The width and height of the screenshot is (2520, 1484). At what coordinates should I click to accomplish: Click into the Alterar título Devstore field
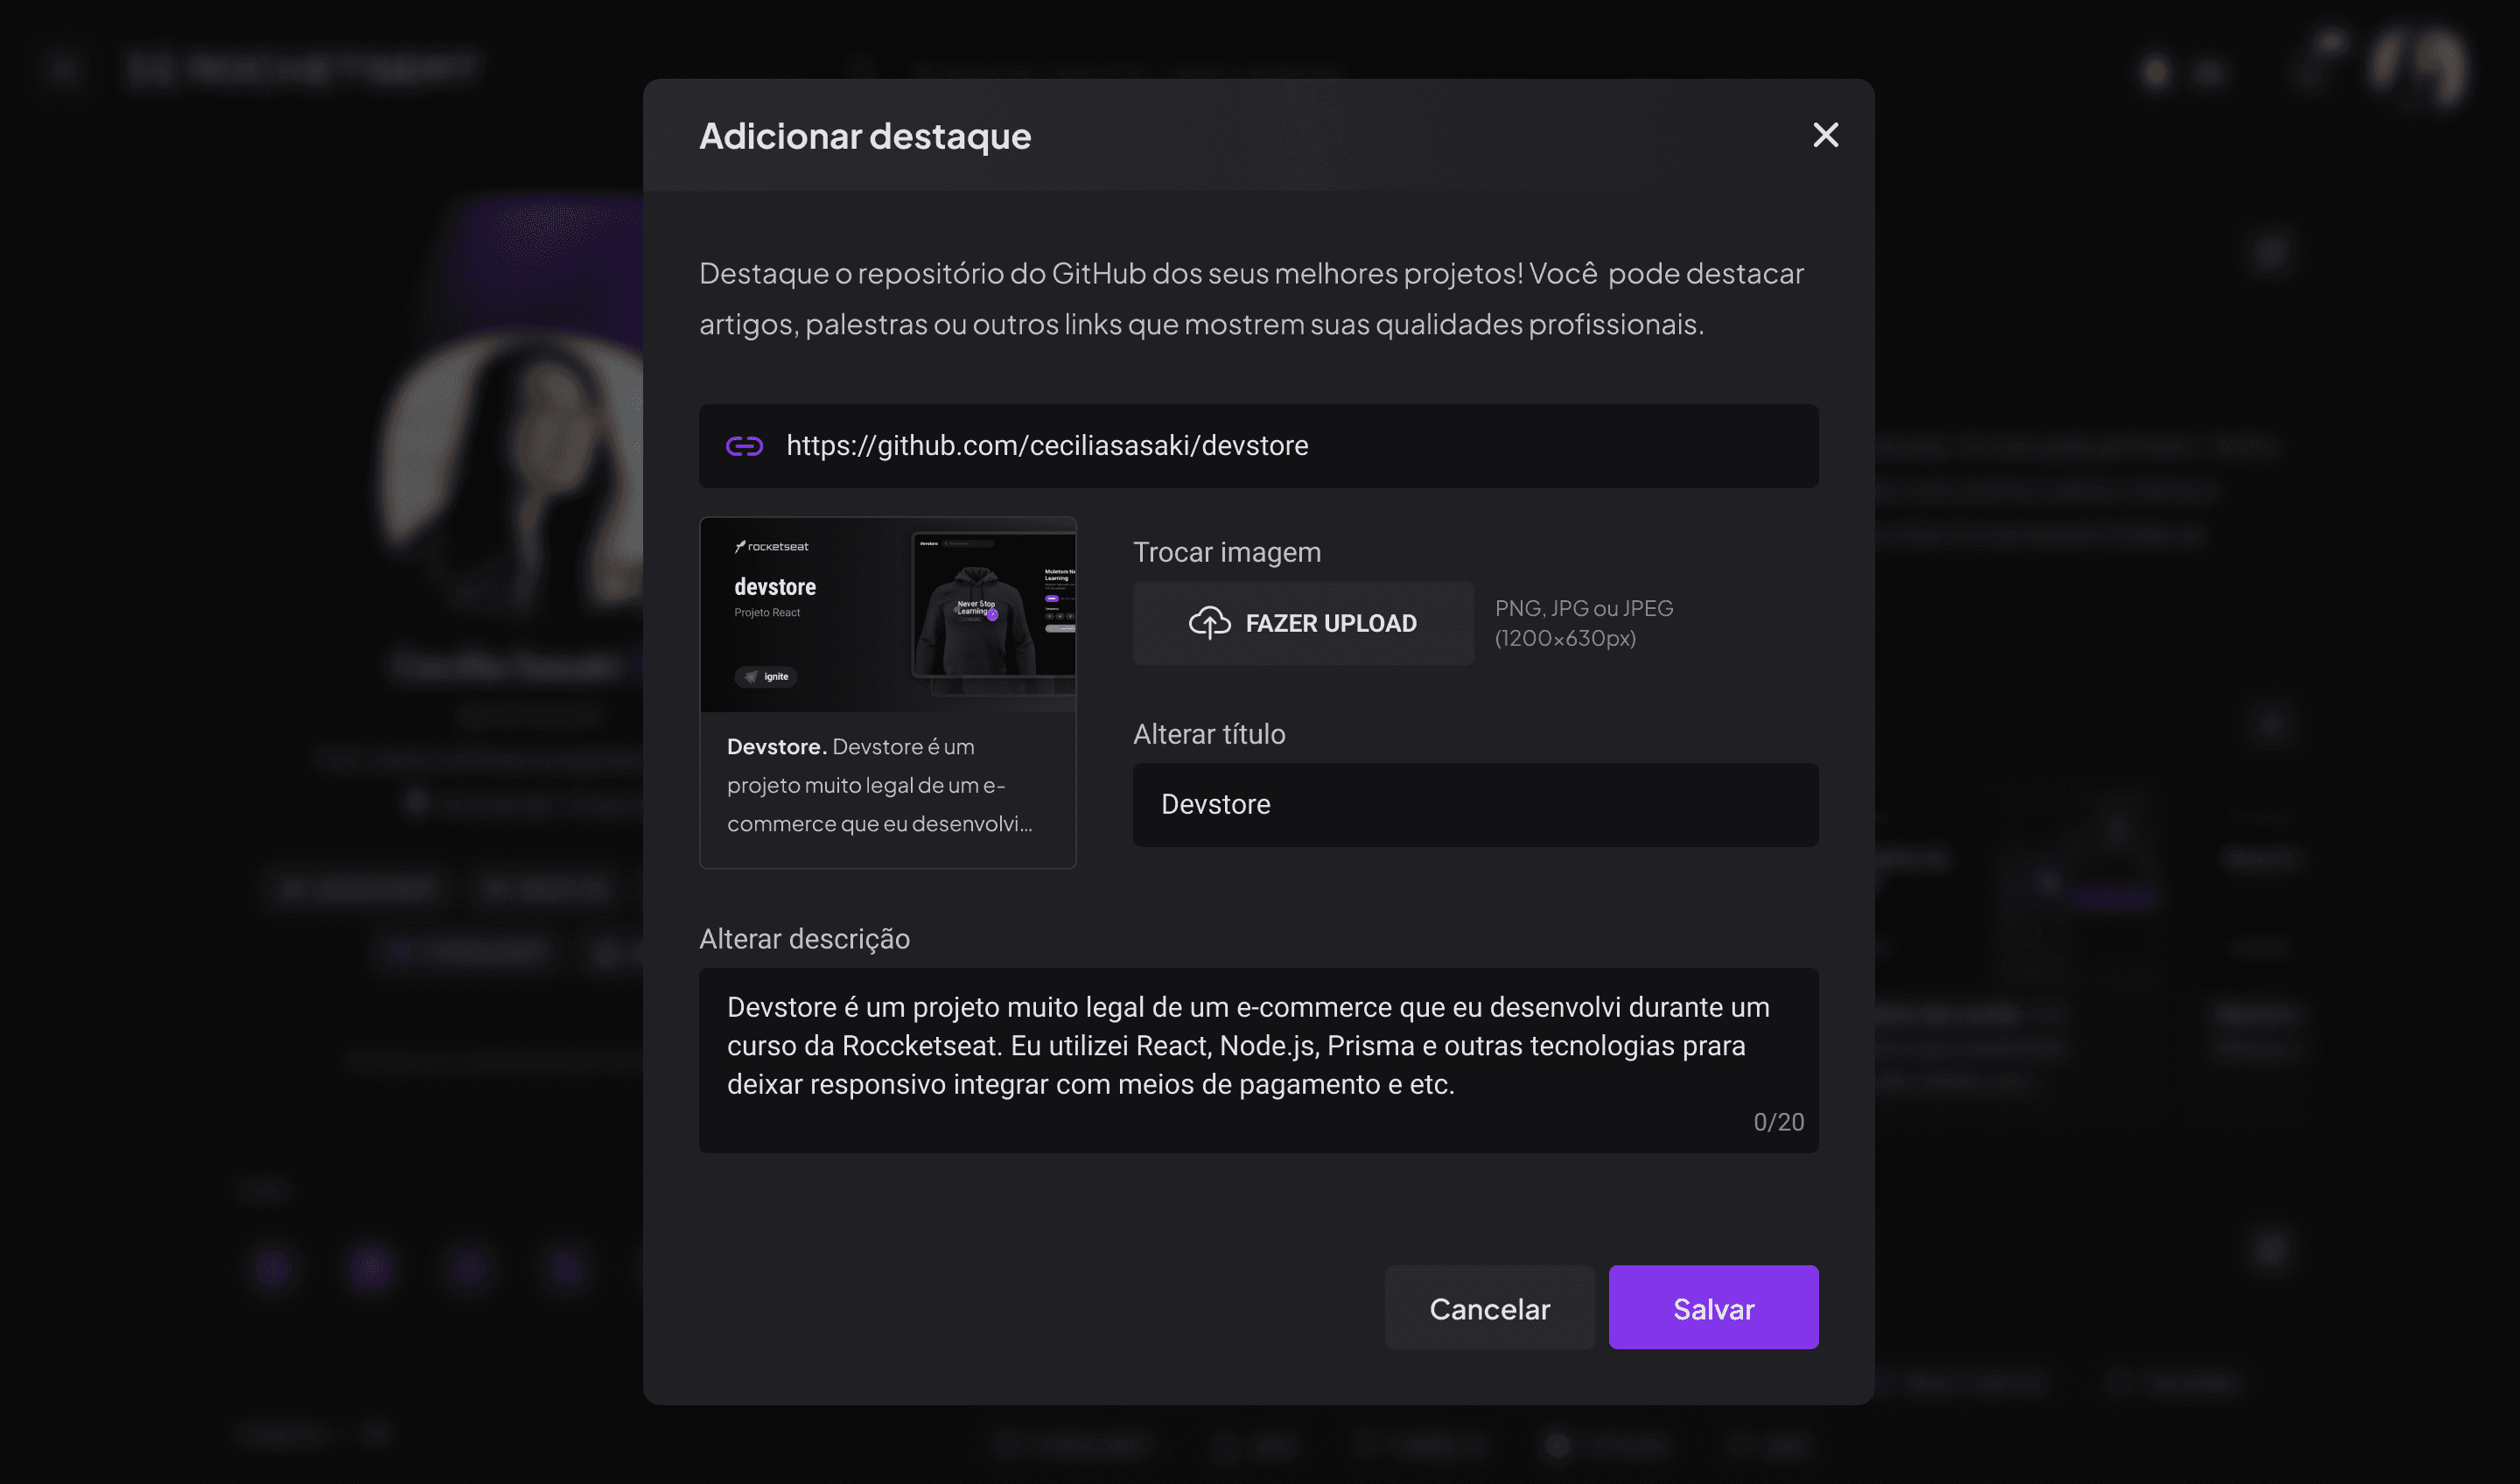tap(1475, 805)
